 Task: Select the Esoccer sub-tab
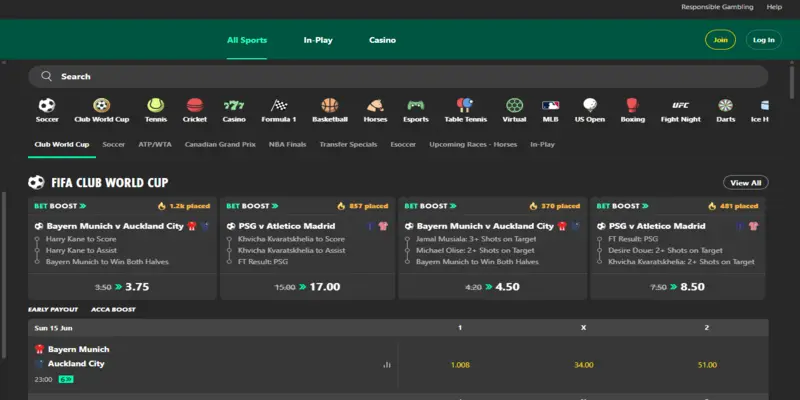pyautogui.click(x=403, y=144)
